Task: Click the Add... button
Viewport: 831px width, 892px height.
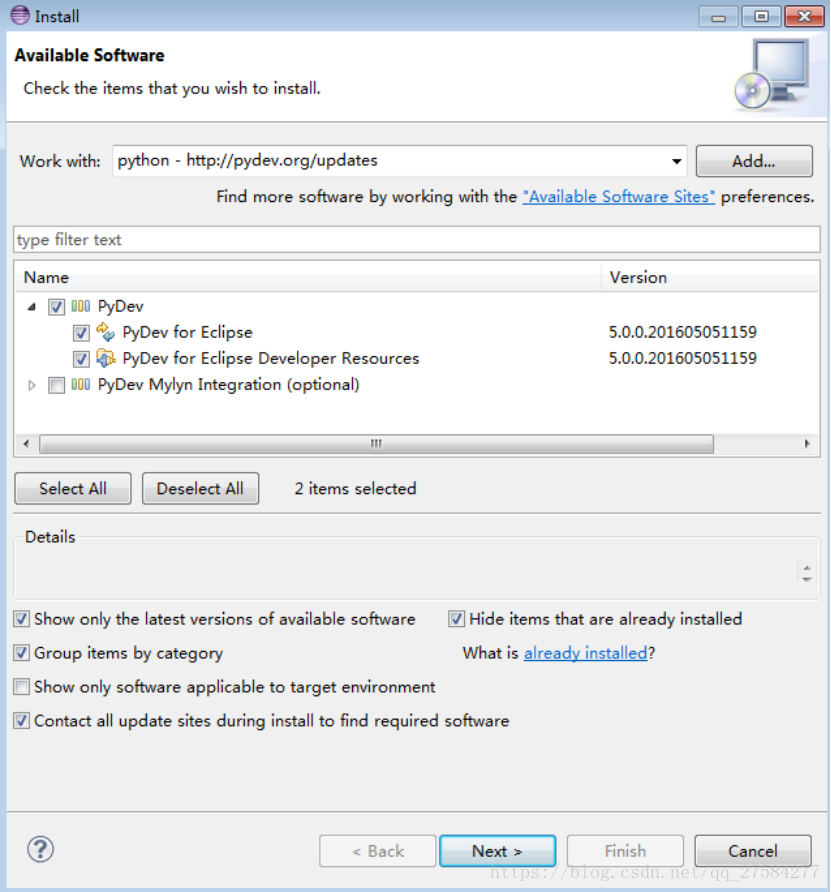Action: tap(754, 161)
